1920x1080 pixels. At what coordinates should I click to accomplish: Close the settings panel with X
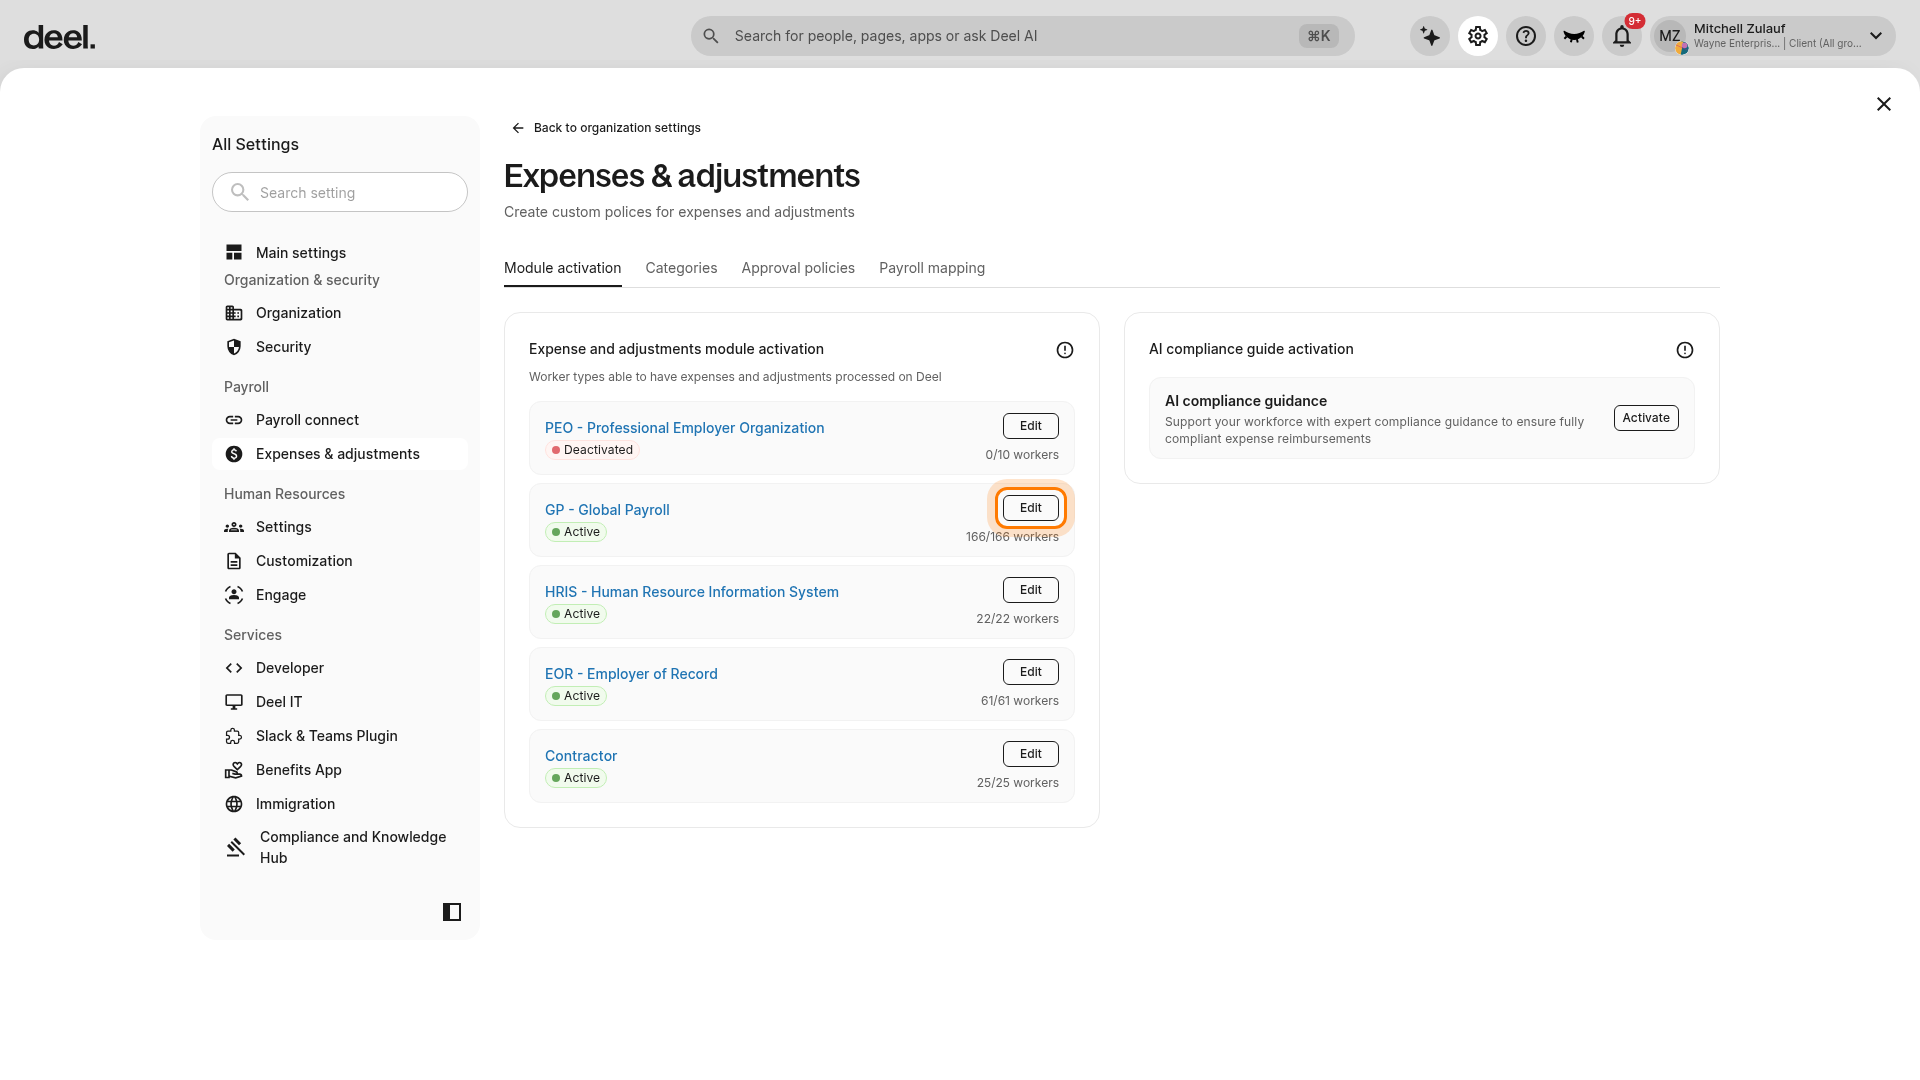click(1884, 104)
